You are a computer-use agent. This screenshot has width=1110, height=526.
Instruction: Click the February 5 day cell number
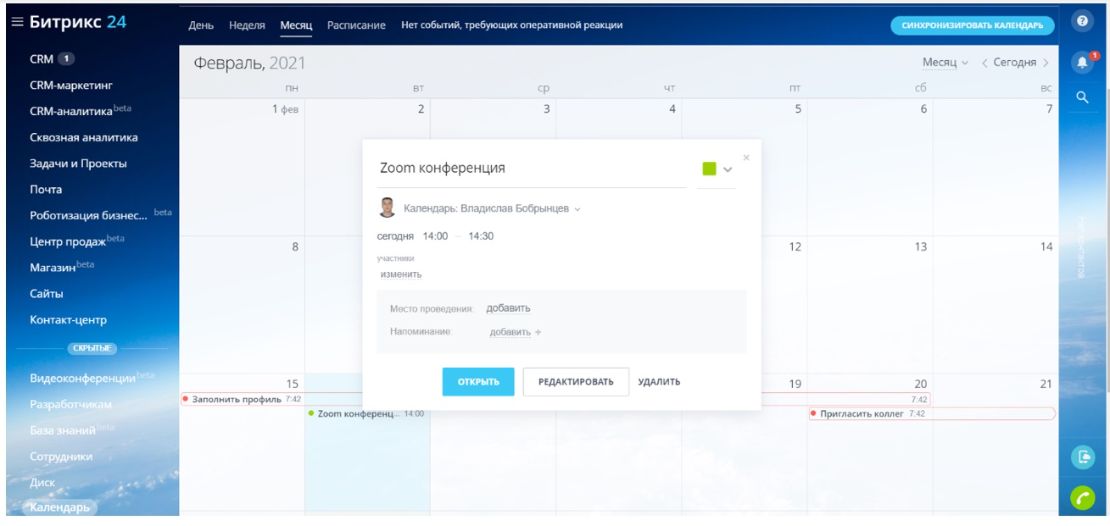coord(798,109)
